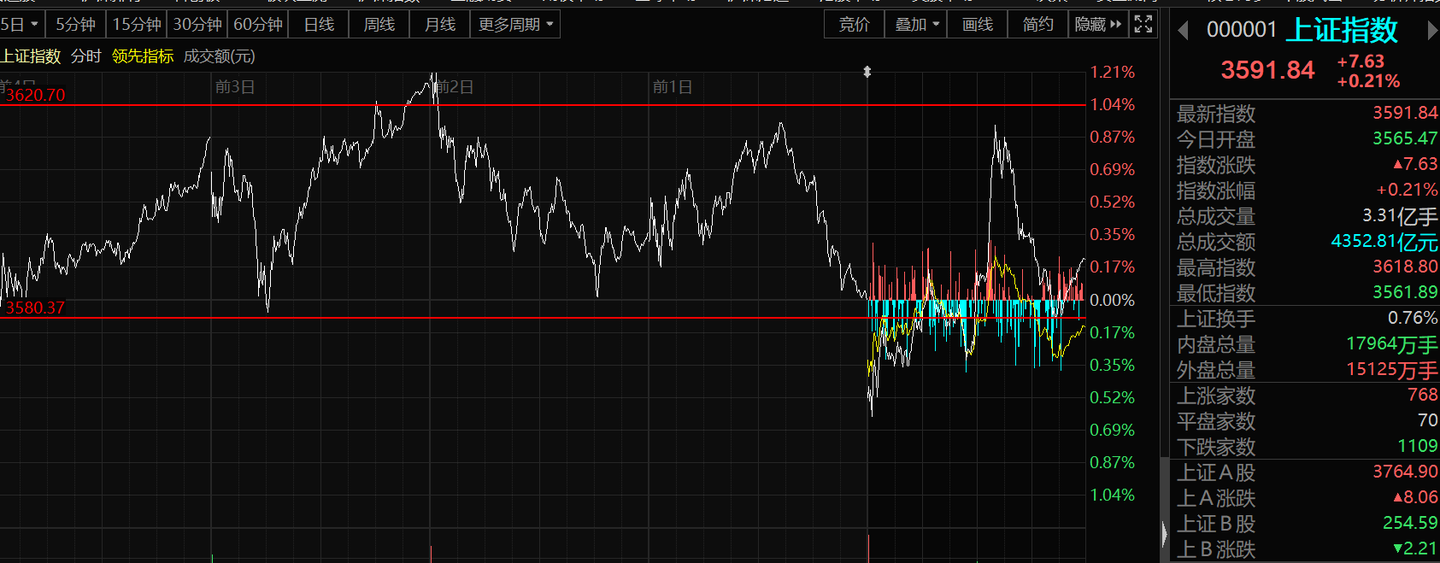Select the 上证指数 chart legend label

31,56
